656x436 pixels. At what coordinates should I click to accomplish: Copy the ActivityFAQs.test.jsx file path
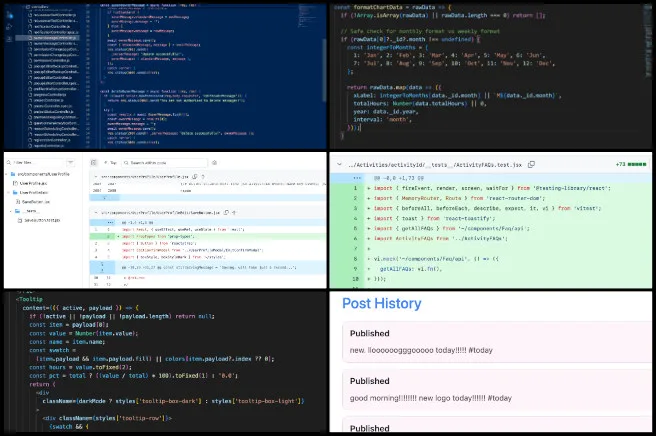531,164
